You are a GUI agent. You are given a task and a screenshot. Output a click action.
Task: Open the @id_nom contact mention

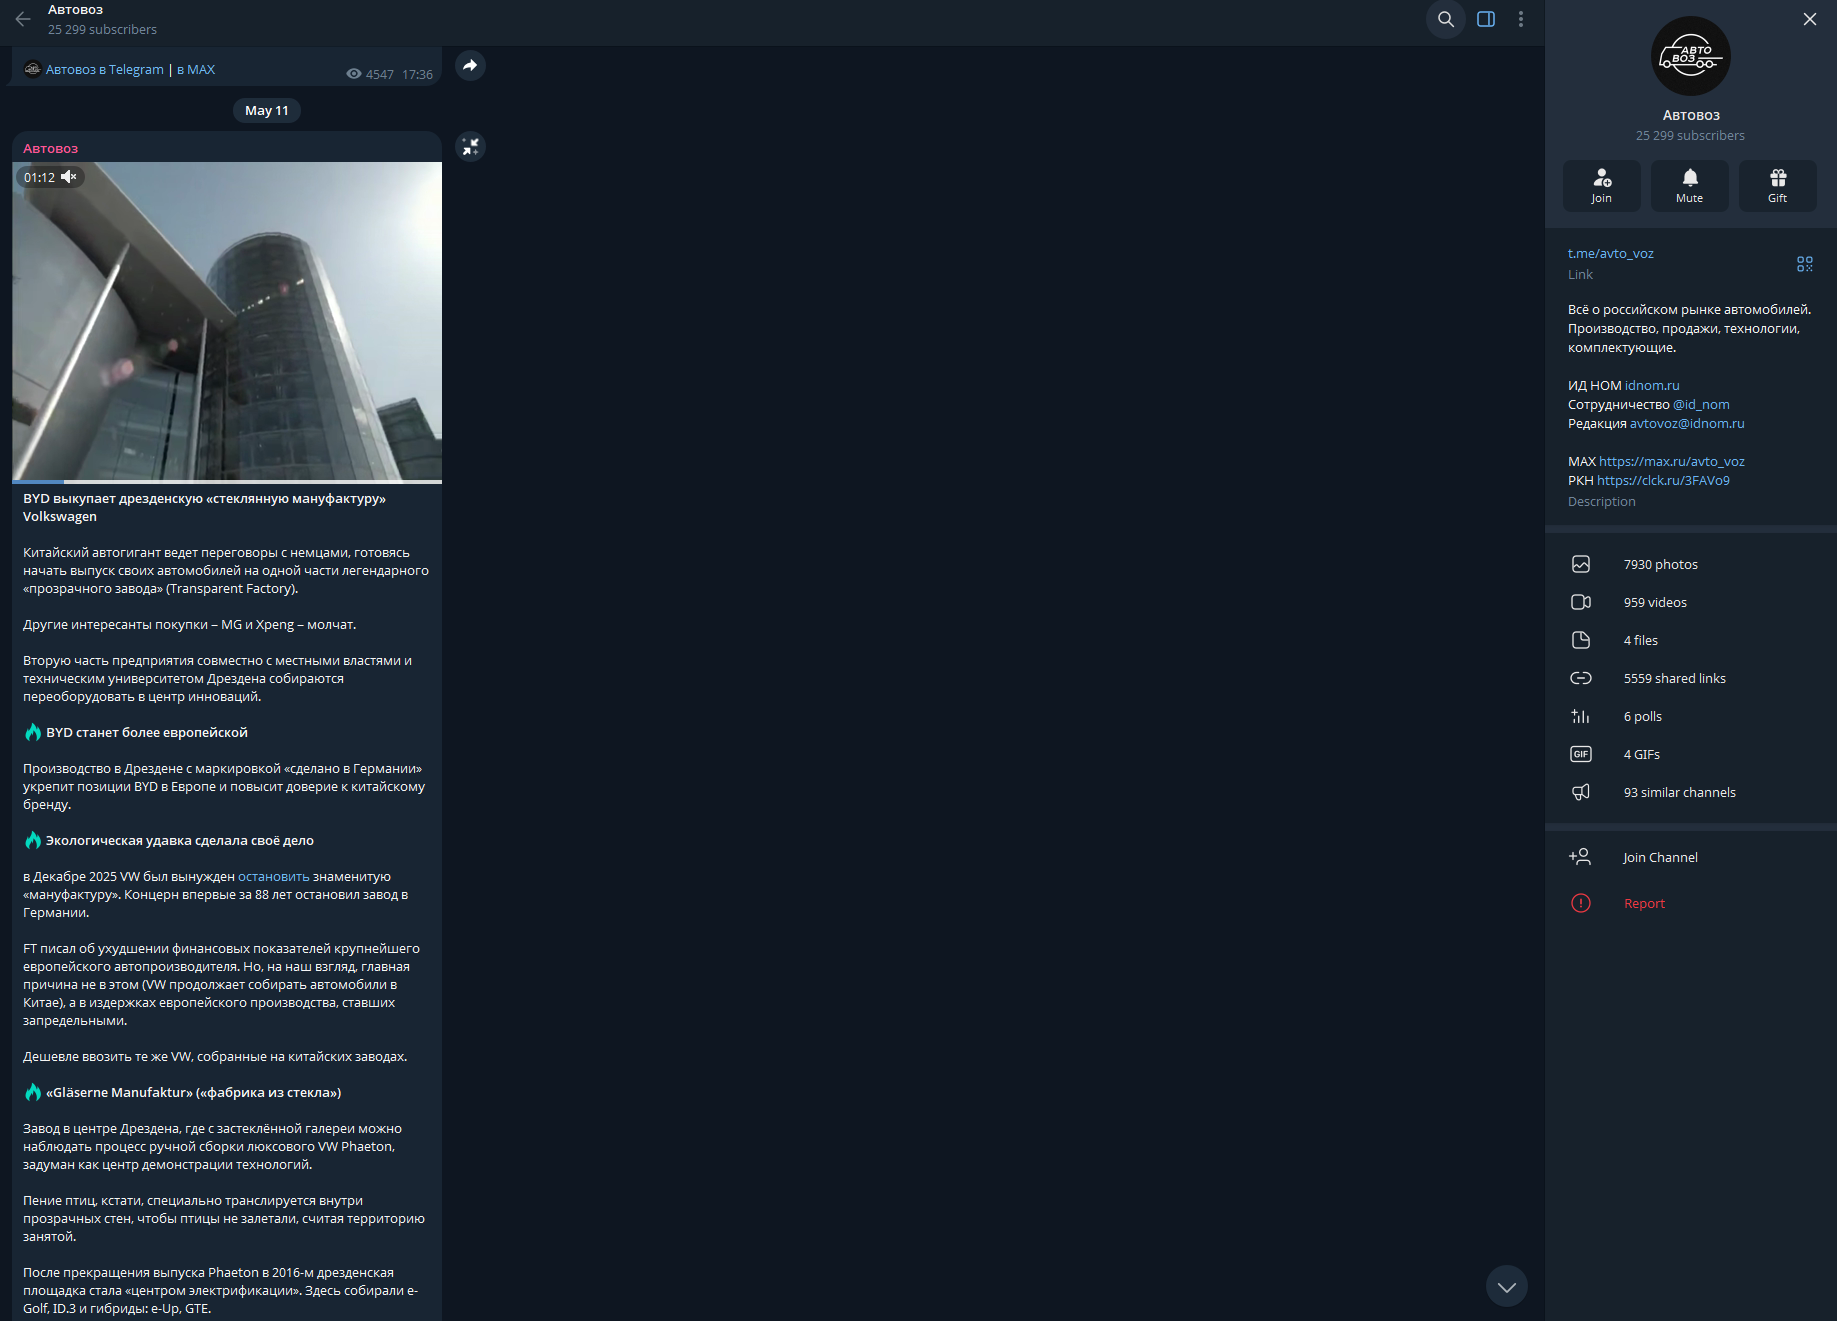click(1701, 405)
